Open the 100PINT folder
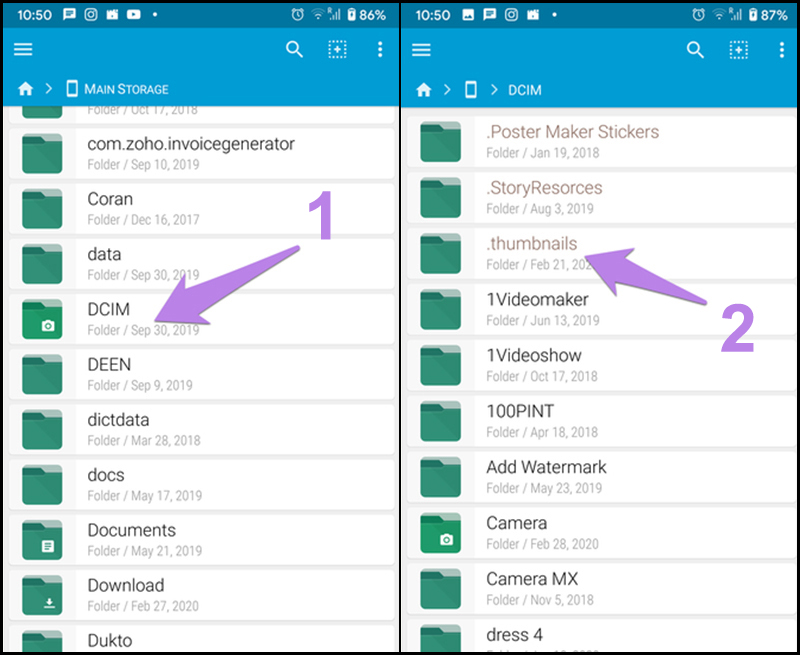 pyautogui.click(x=601, y=421)
